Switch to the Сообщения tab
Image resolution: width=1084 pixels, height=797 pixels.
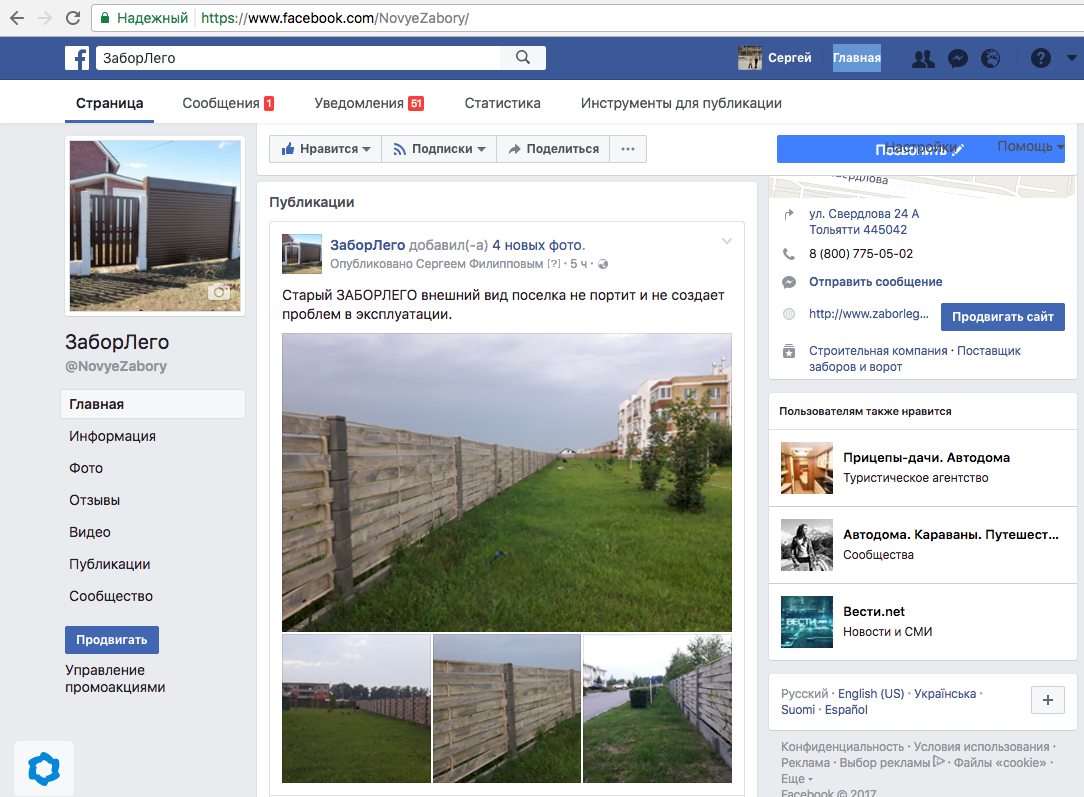(227, 103)
